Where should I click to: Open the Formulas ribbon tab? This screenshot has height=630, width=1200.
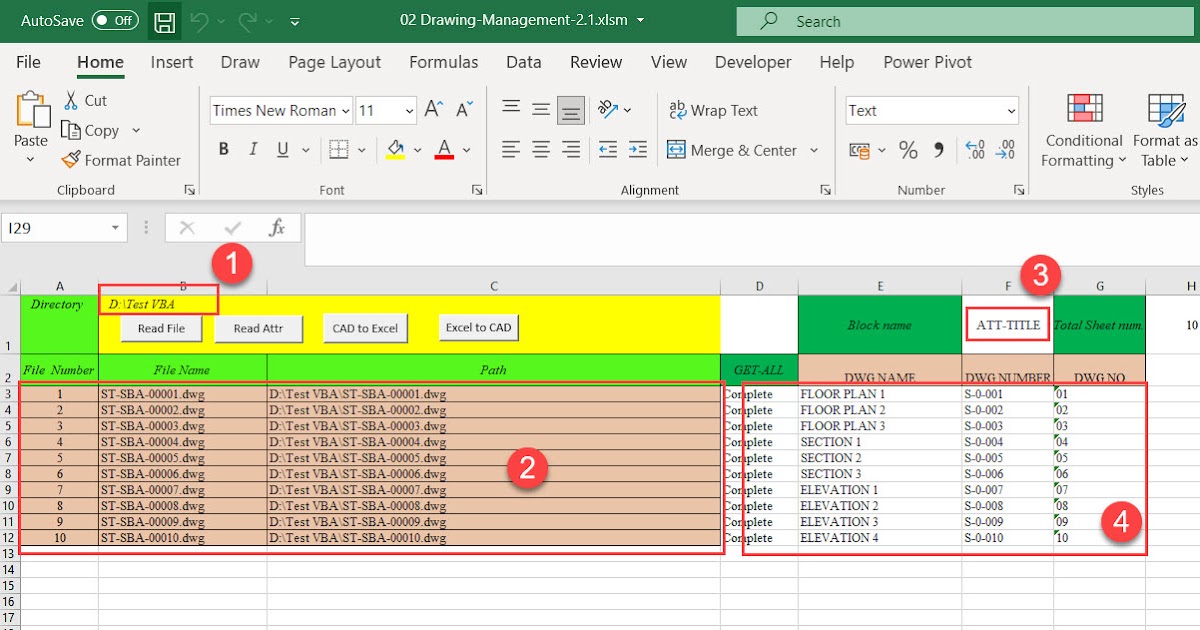(444, 62)
